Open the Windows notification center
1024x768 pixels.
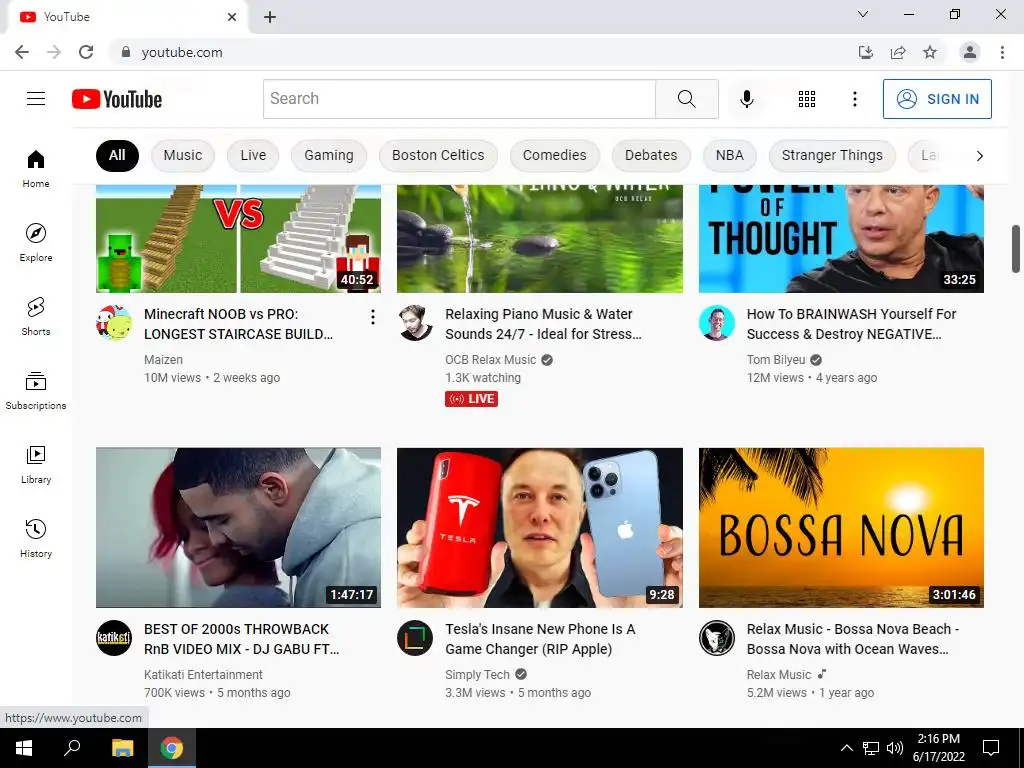click(991, 748)
